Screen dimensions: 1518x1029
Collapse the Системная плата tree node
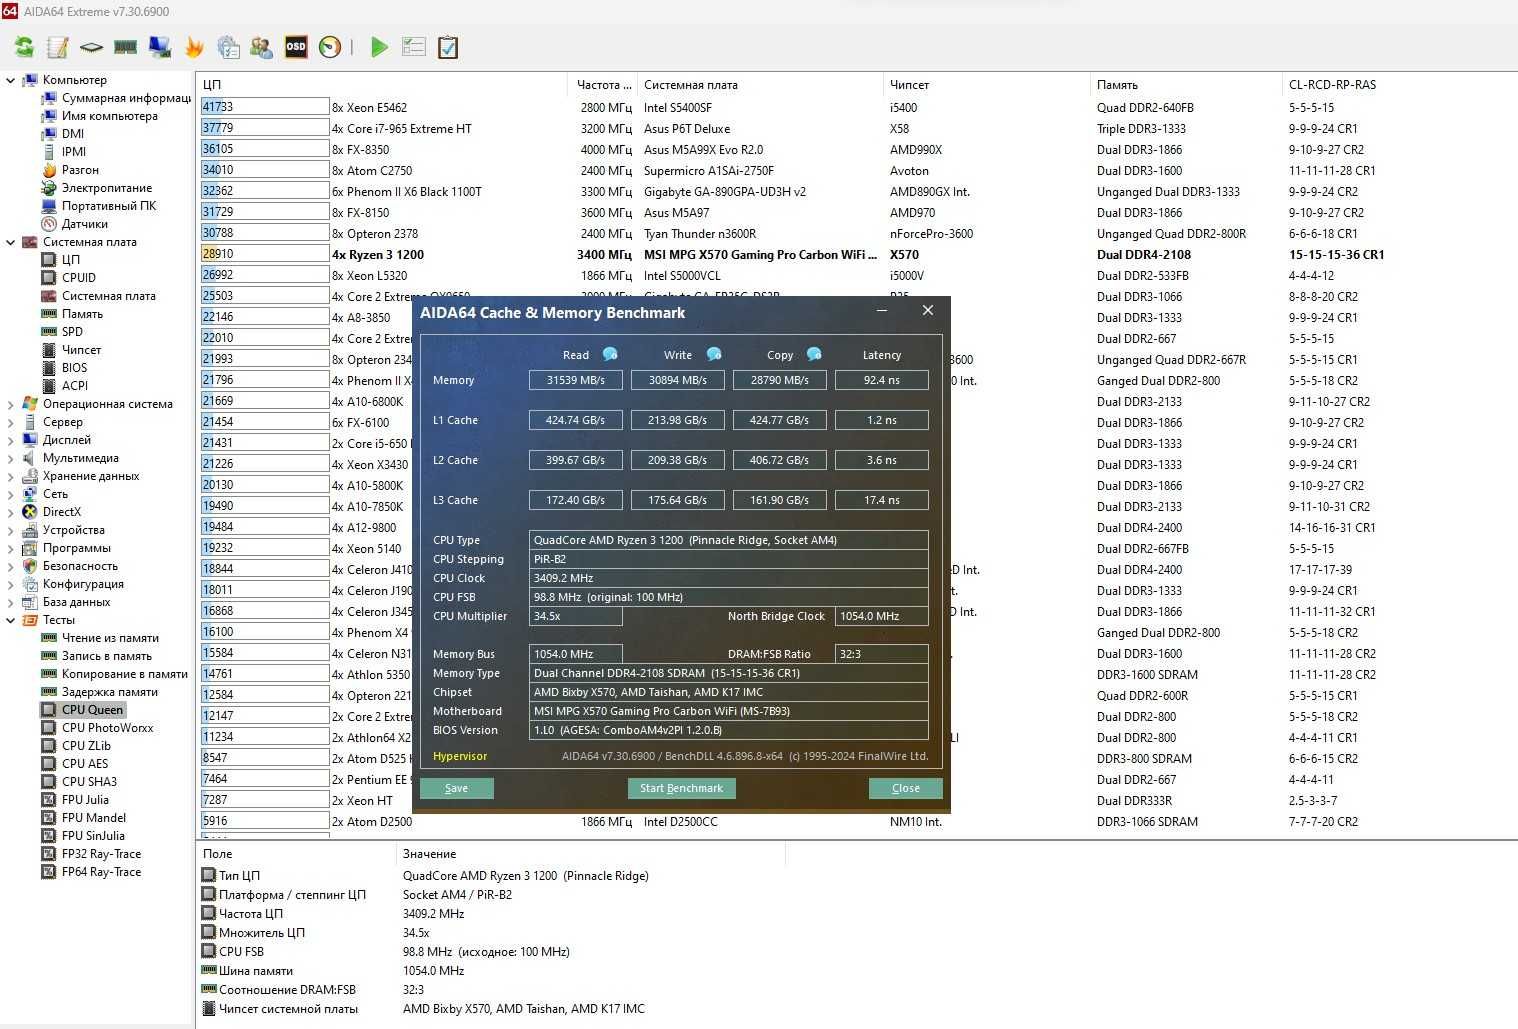pos(11,242)
